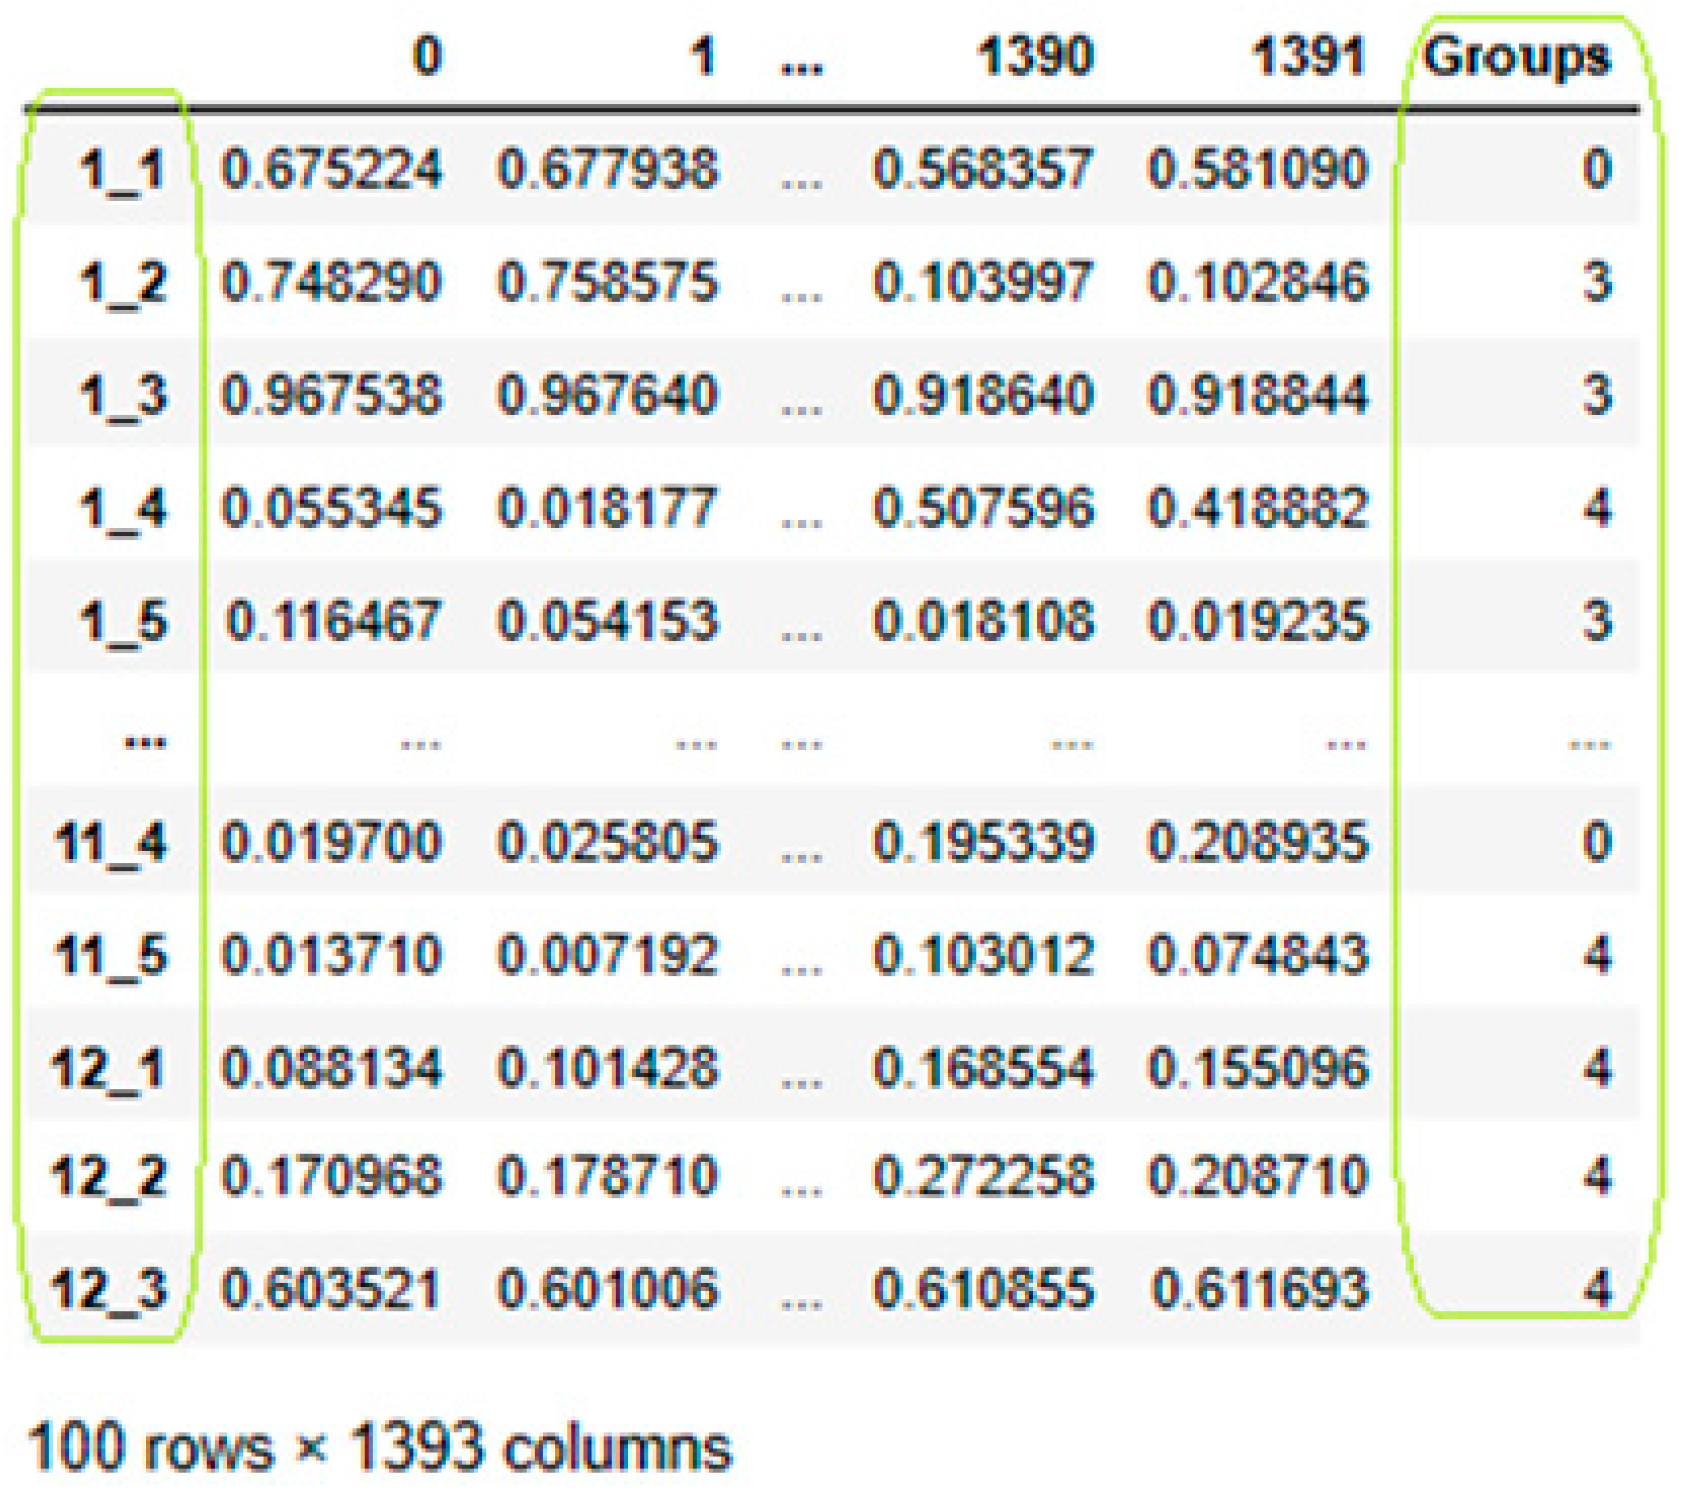This screenshot has width=1697, height=1492.
Task: Click cell value 0.603521
Action: pyautogui.click(x=331, y=1289)
